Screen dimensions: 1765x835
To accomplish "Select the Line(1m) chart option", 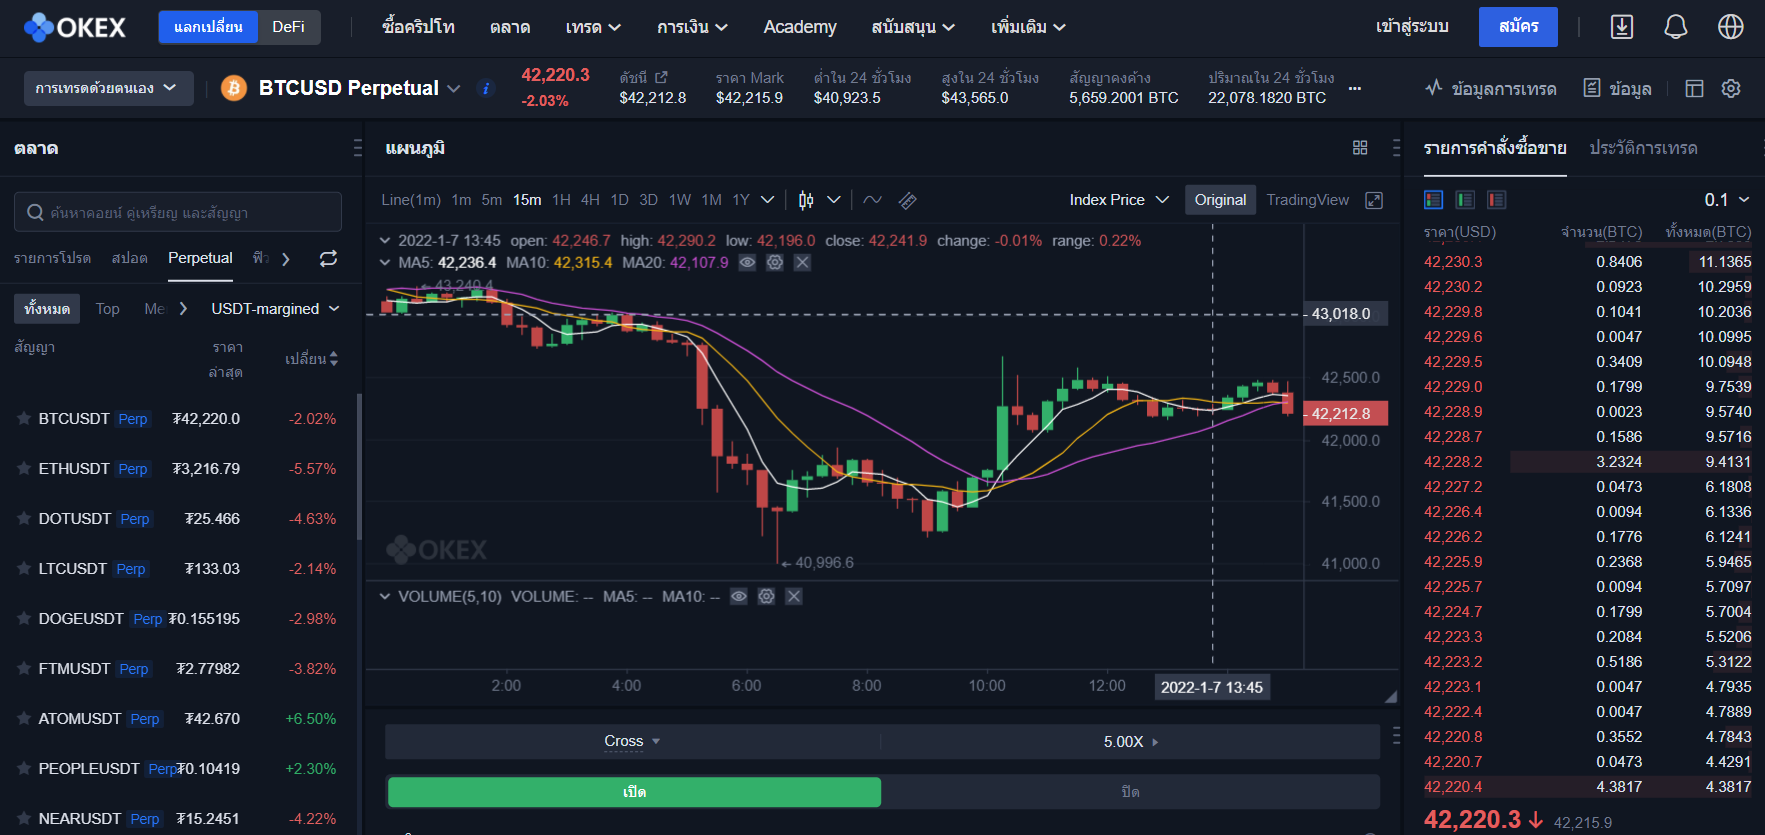I will 411,200.
